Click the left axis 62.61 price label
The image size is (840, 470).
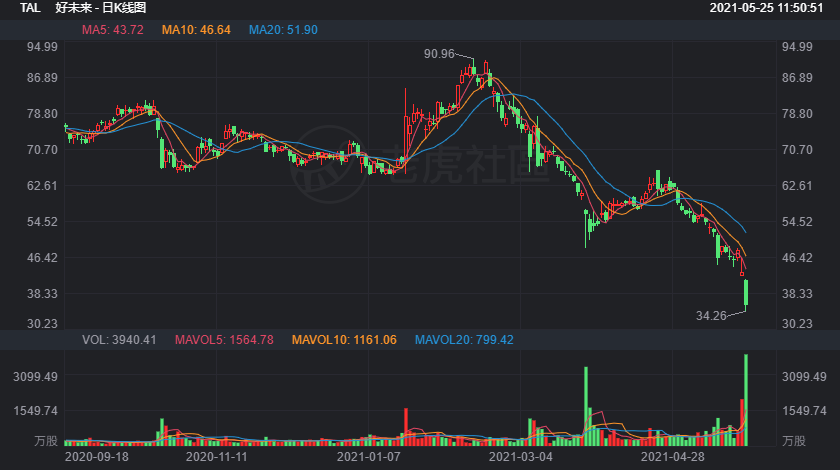(42, 186)
